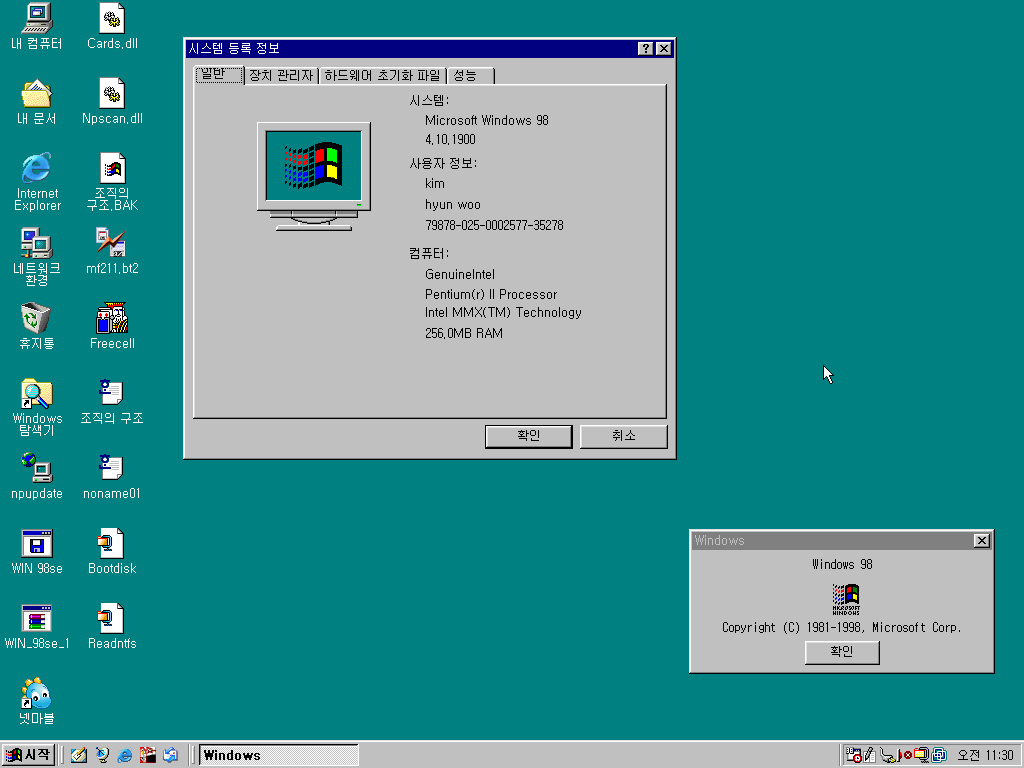Image resolution: width=1024 pixels, height=768 pixels.
Task: Click Internet Explorer quick launch icon
Action: [125, 755]
